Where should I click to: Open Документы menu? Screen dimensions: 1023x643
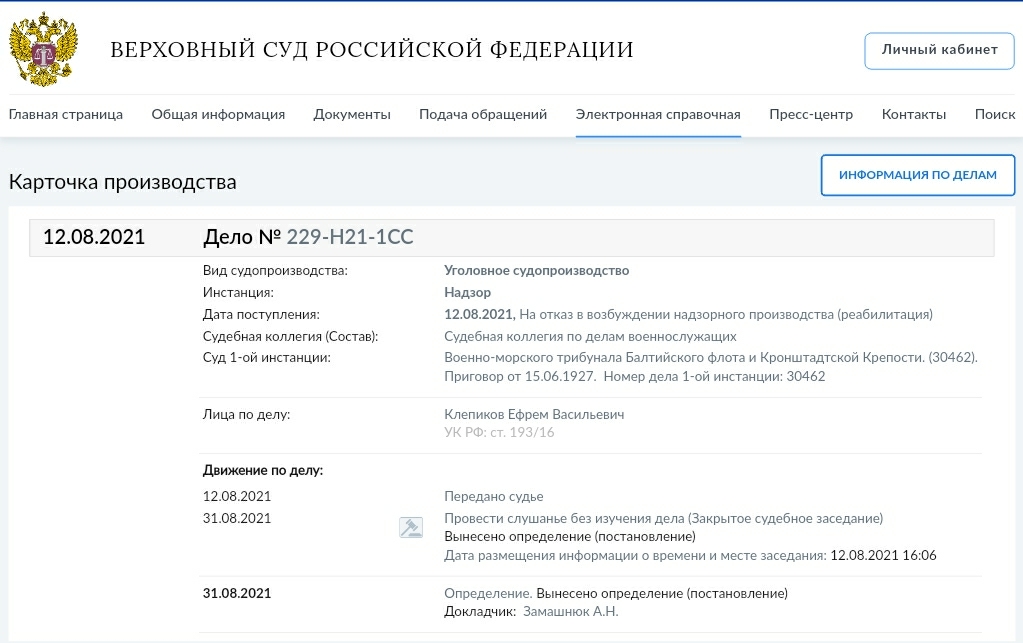click(x=352, y=114)
